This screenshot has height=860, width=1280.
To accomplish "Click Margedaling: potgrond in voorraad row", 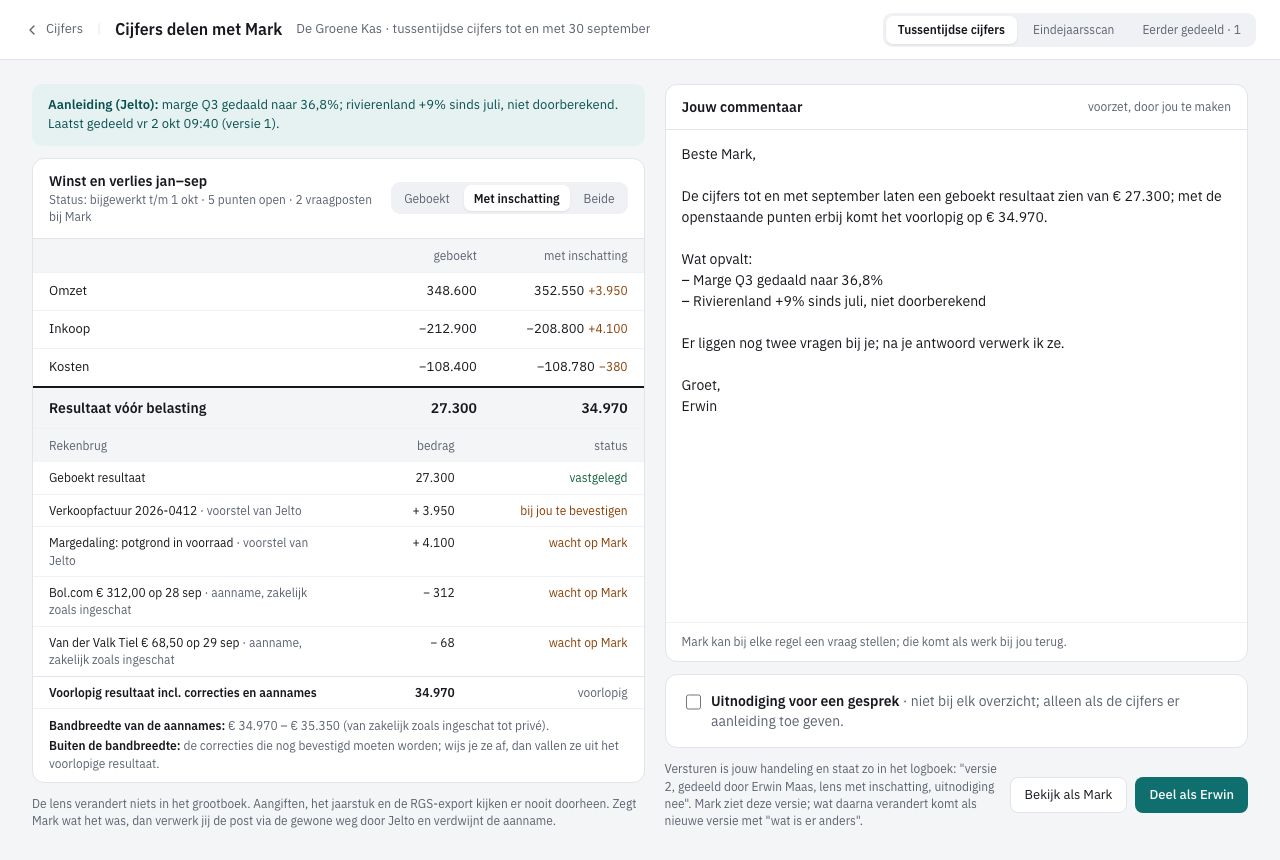I will 338,552.
